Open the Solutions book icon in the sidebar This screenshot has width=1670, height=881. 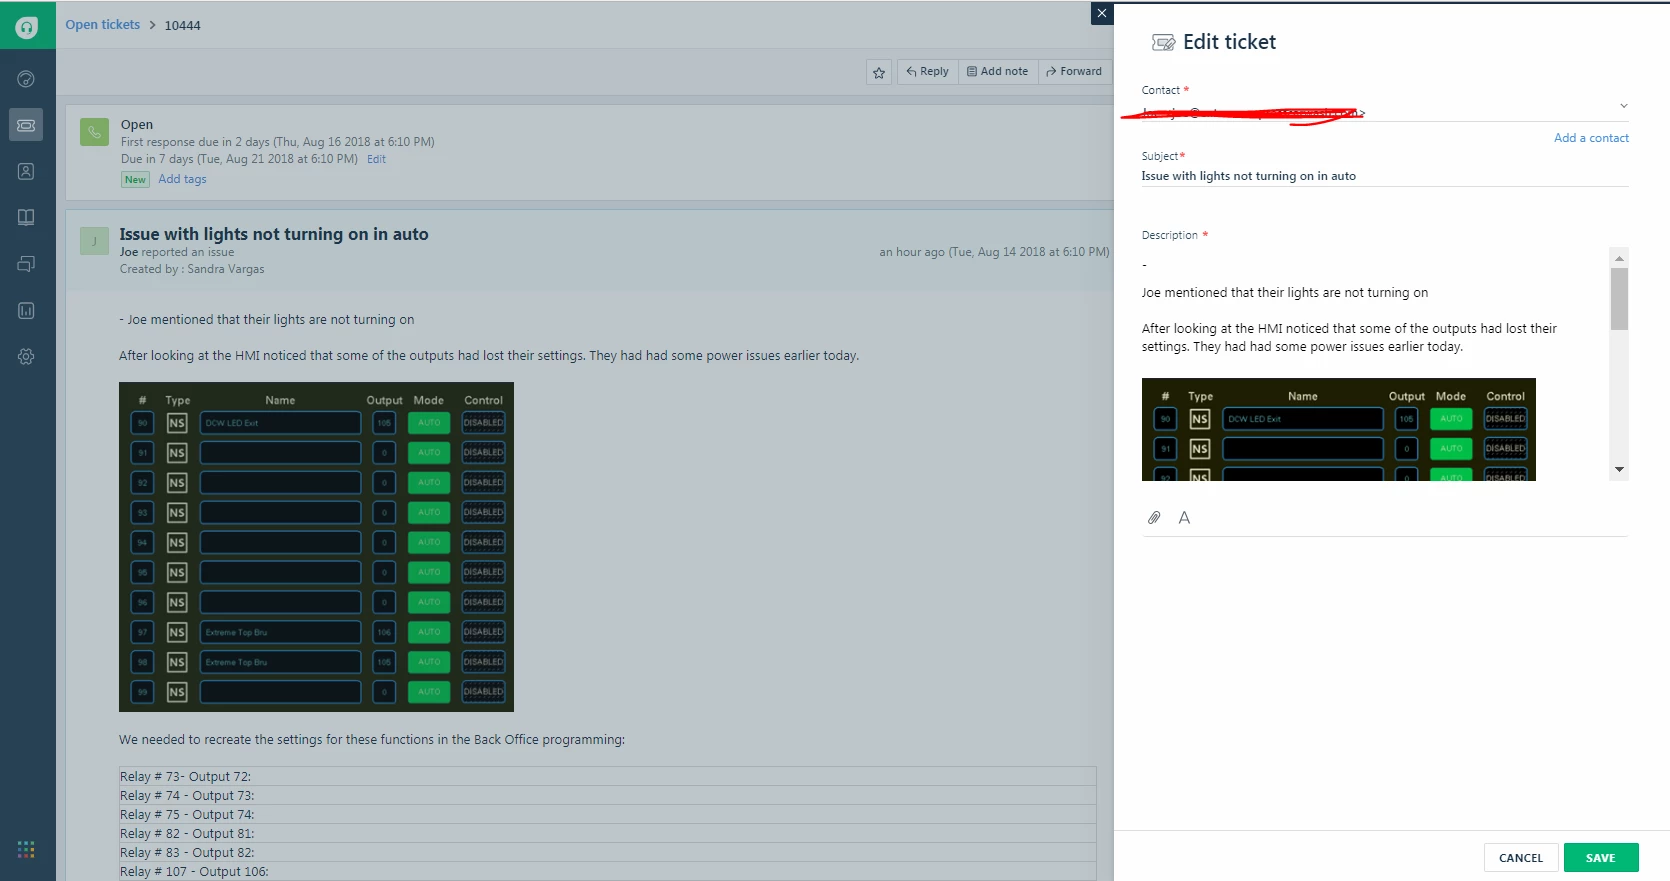[x=26, y=217]
